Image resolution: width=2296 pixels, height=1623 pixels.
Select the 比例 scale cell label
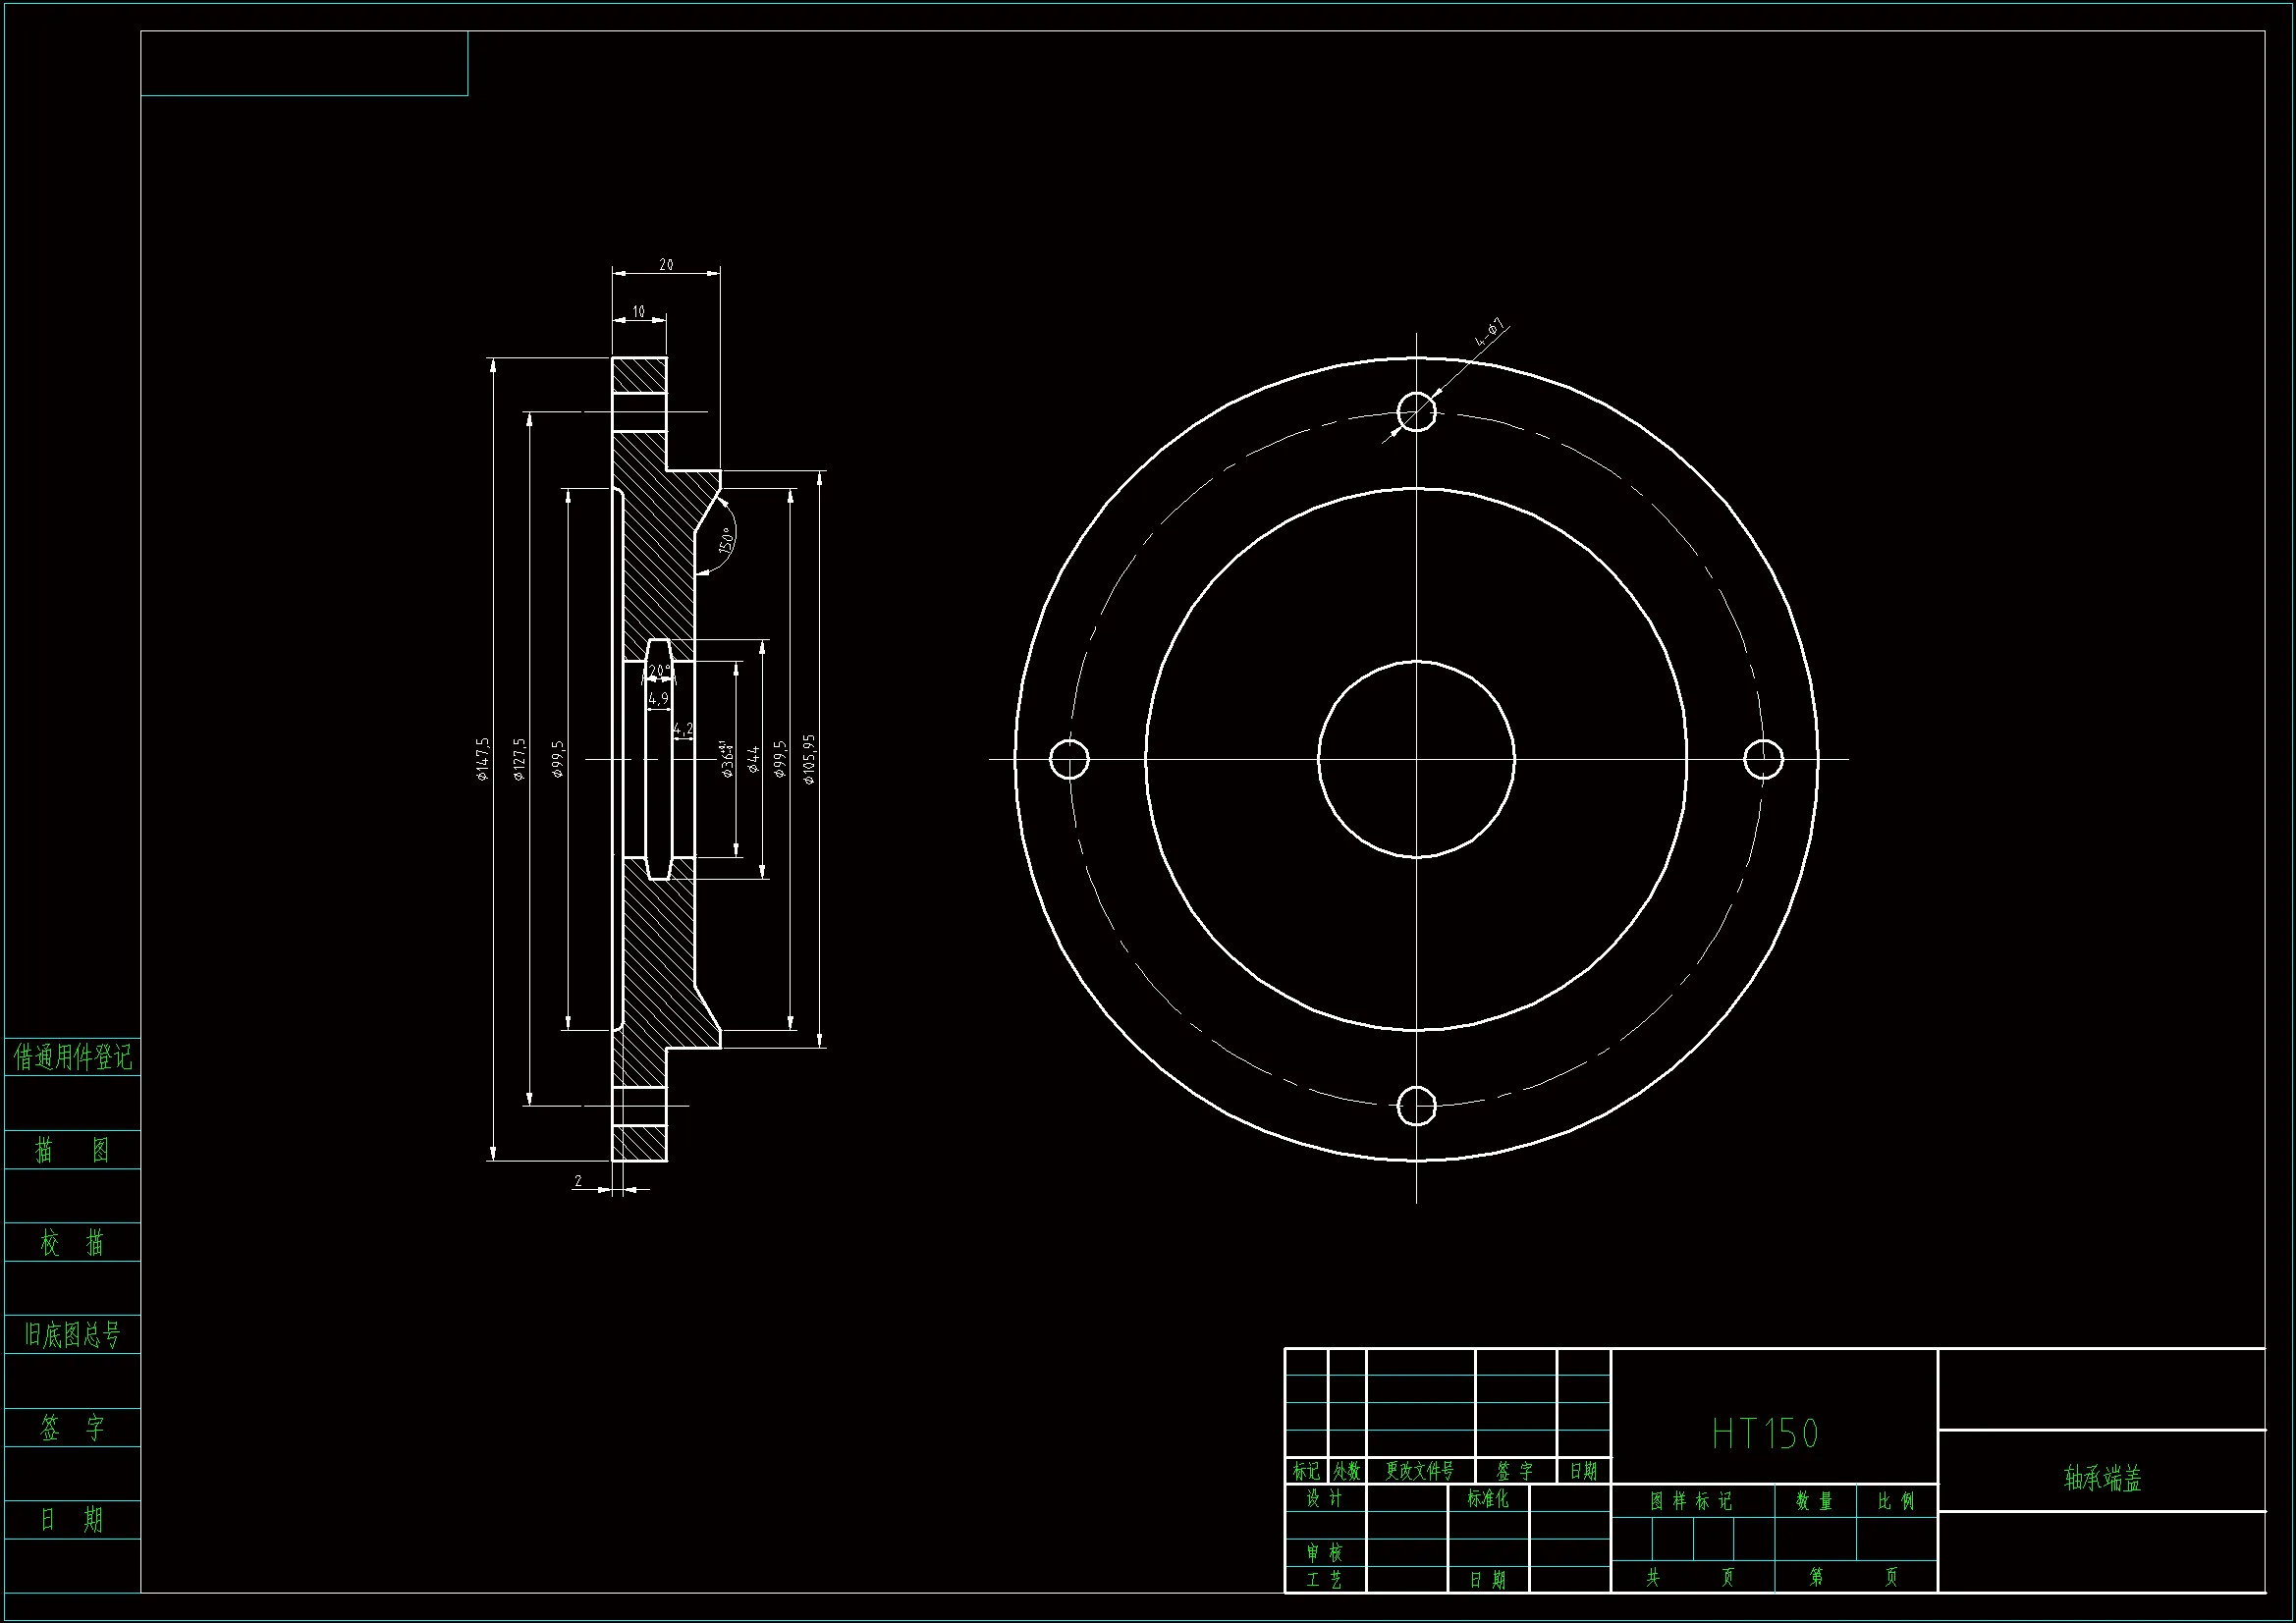[1896, 1501]
